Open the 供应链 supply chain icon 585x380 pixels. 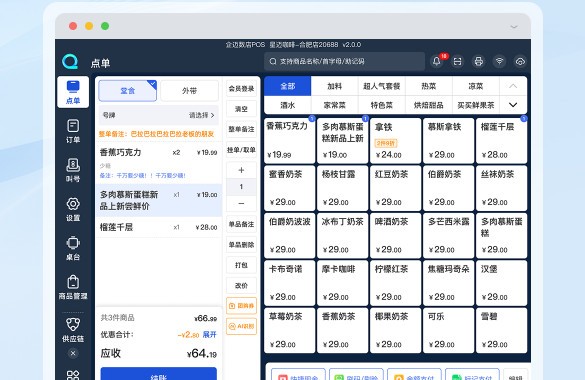pos(73,330)
